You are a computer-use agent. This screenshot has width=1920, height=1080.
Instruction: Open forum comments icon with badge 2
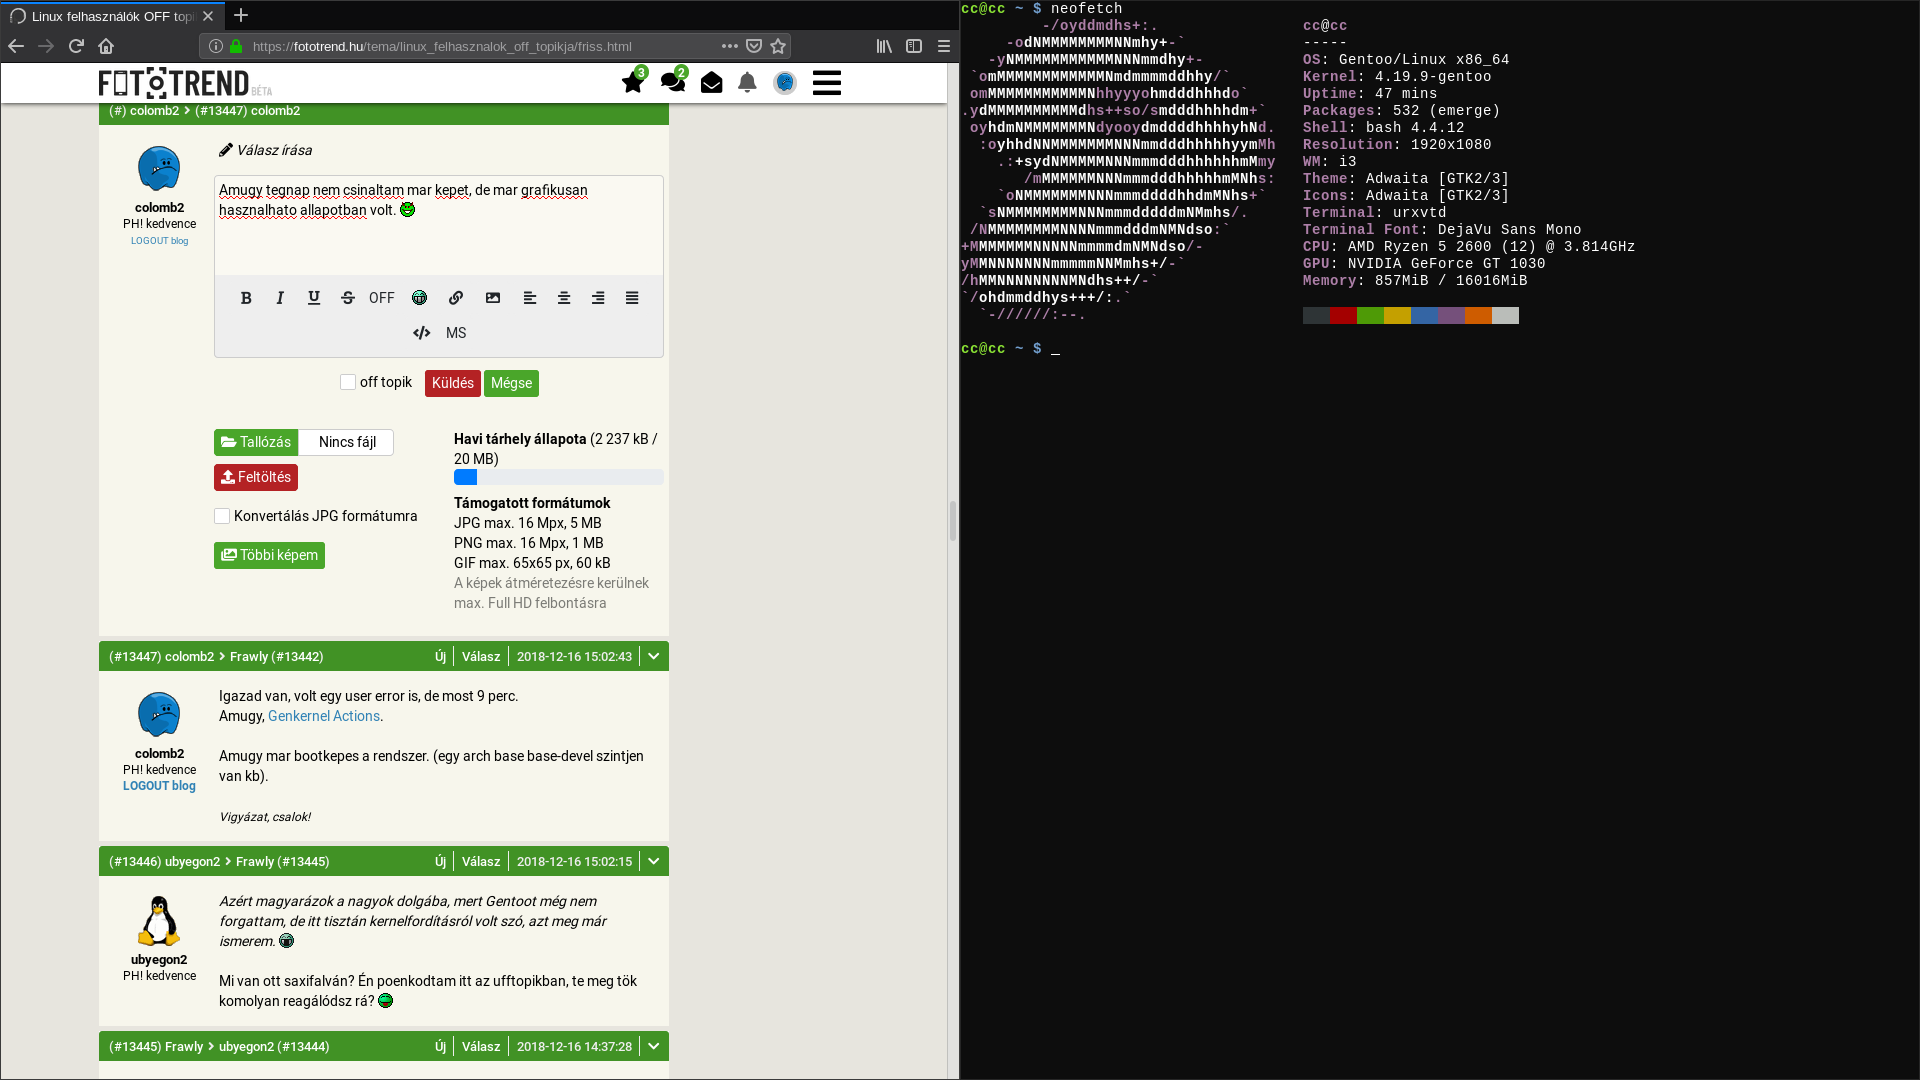click(674, 80)
